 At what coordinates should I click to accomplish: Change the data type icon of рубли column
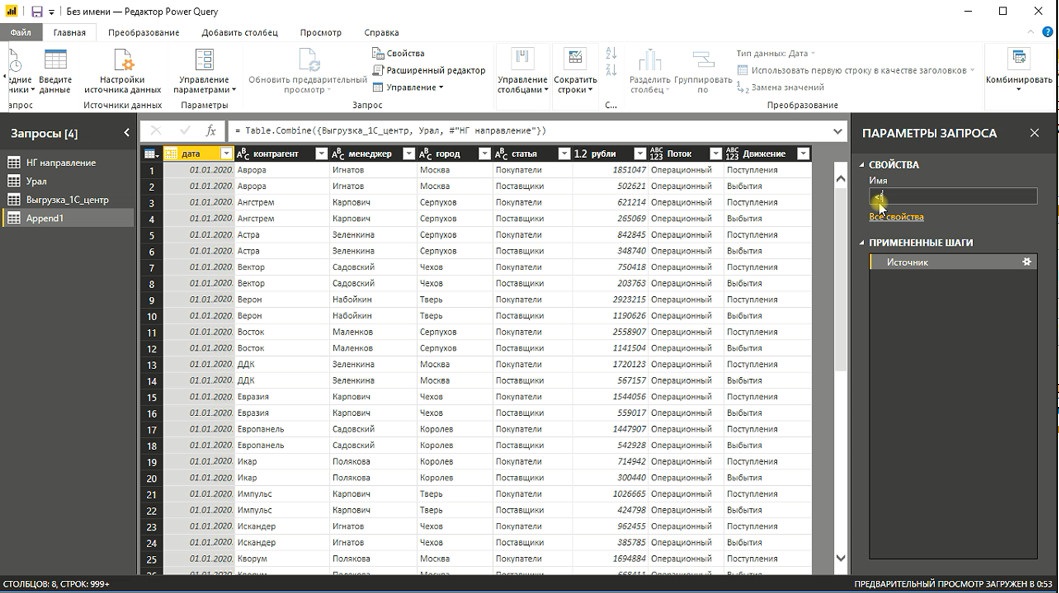581,154
